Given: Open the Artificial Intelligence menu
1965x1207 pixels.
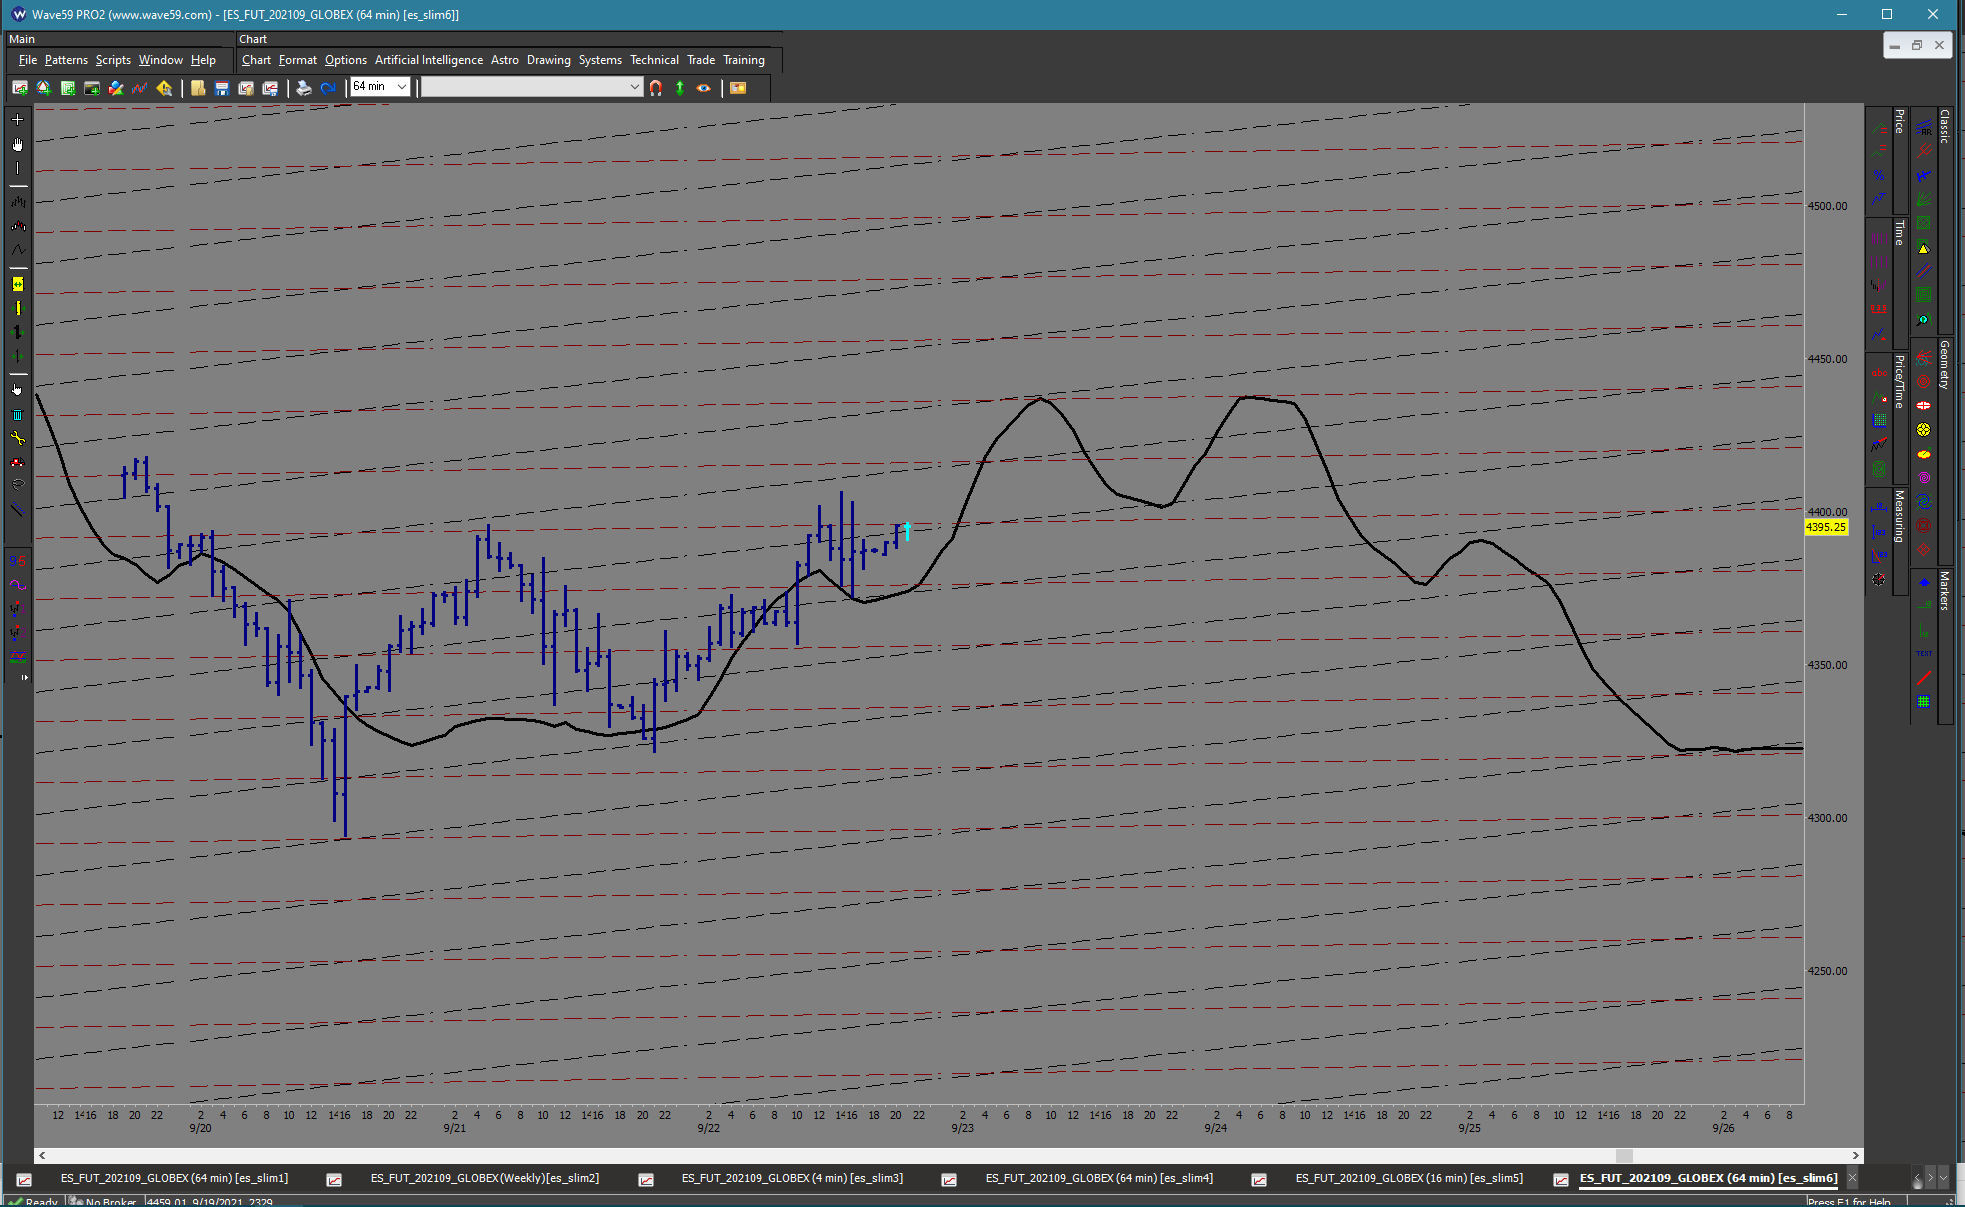Looking at the screenshot, I should coord(429,60).
